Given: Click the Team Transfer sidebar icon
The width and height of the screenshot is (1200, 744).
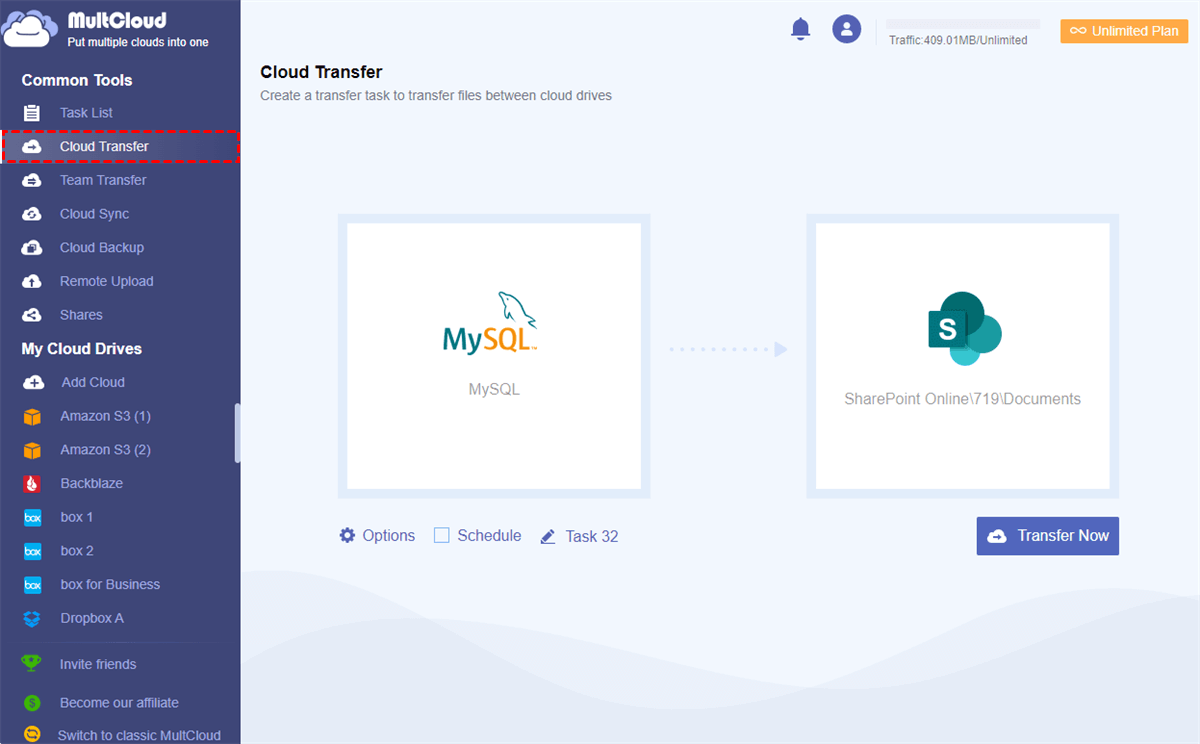Looking at the screenshot, I should [x=32, y=180].
